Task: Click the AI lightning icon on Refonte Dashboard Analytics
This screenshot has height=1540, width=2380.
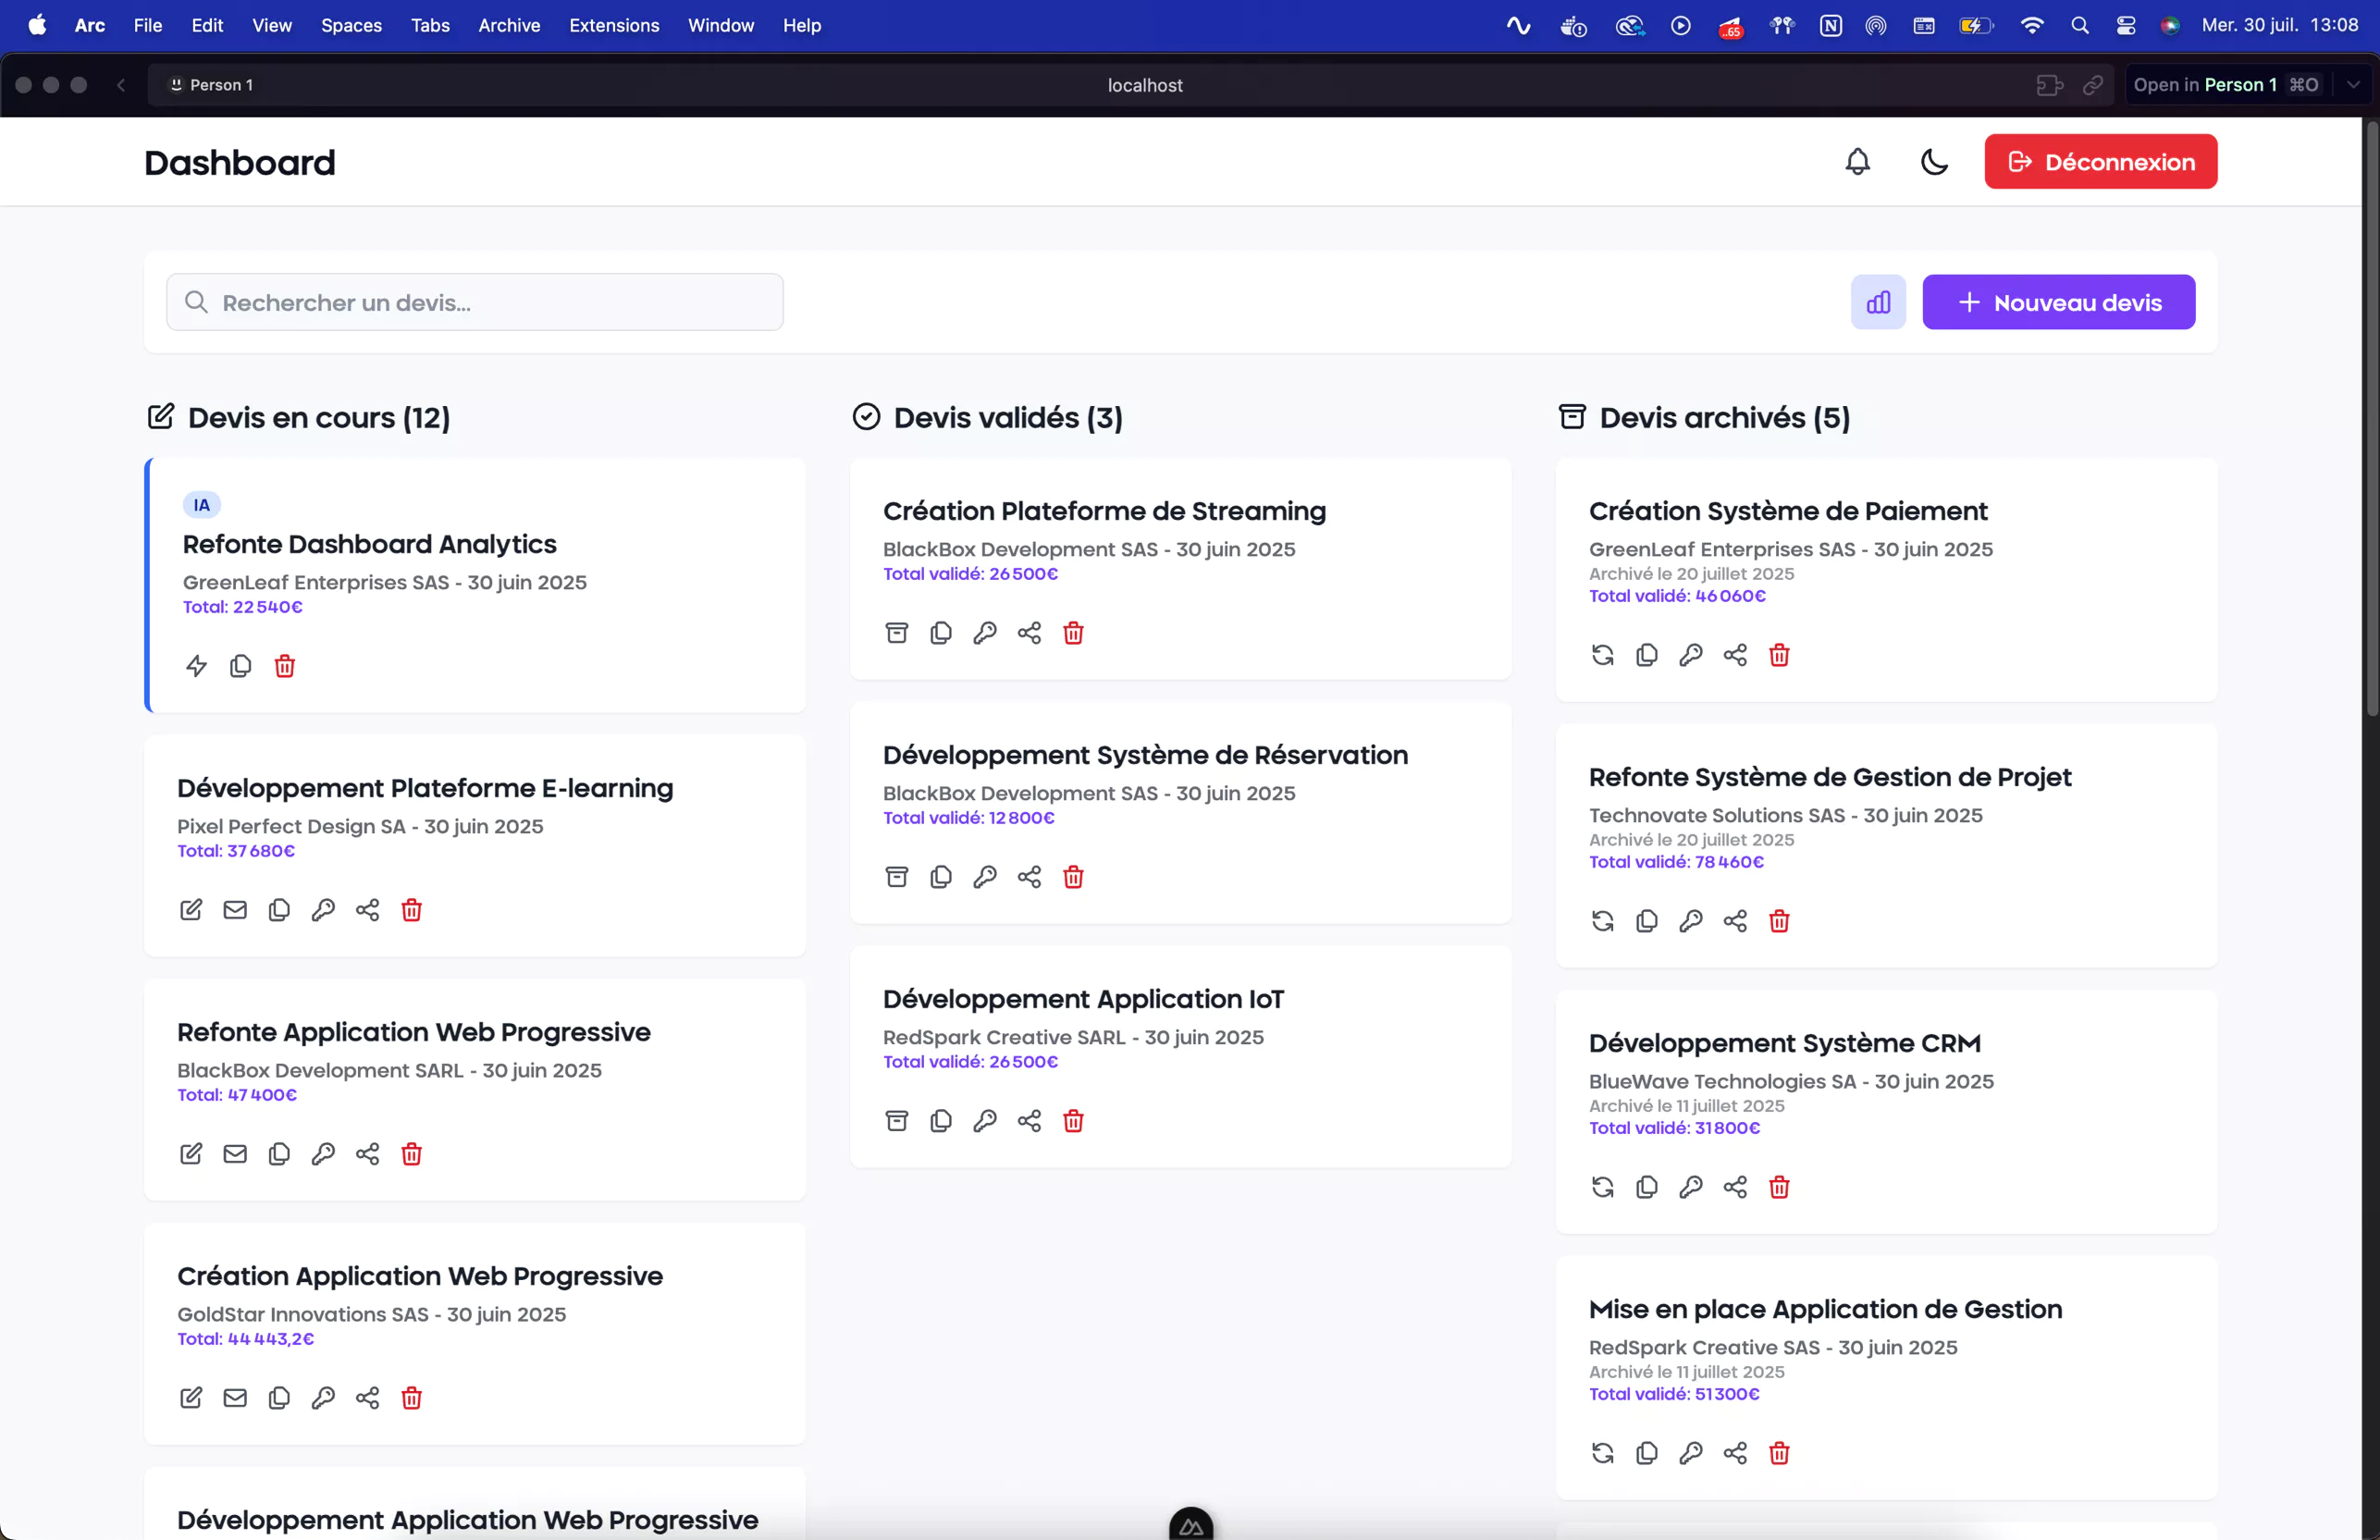Action: (196, 666)
